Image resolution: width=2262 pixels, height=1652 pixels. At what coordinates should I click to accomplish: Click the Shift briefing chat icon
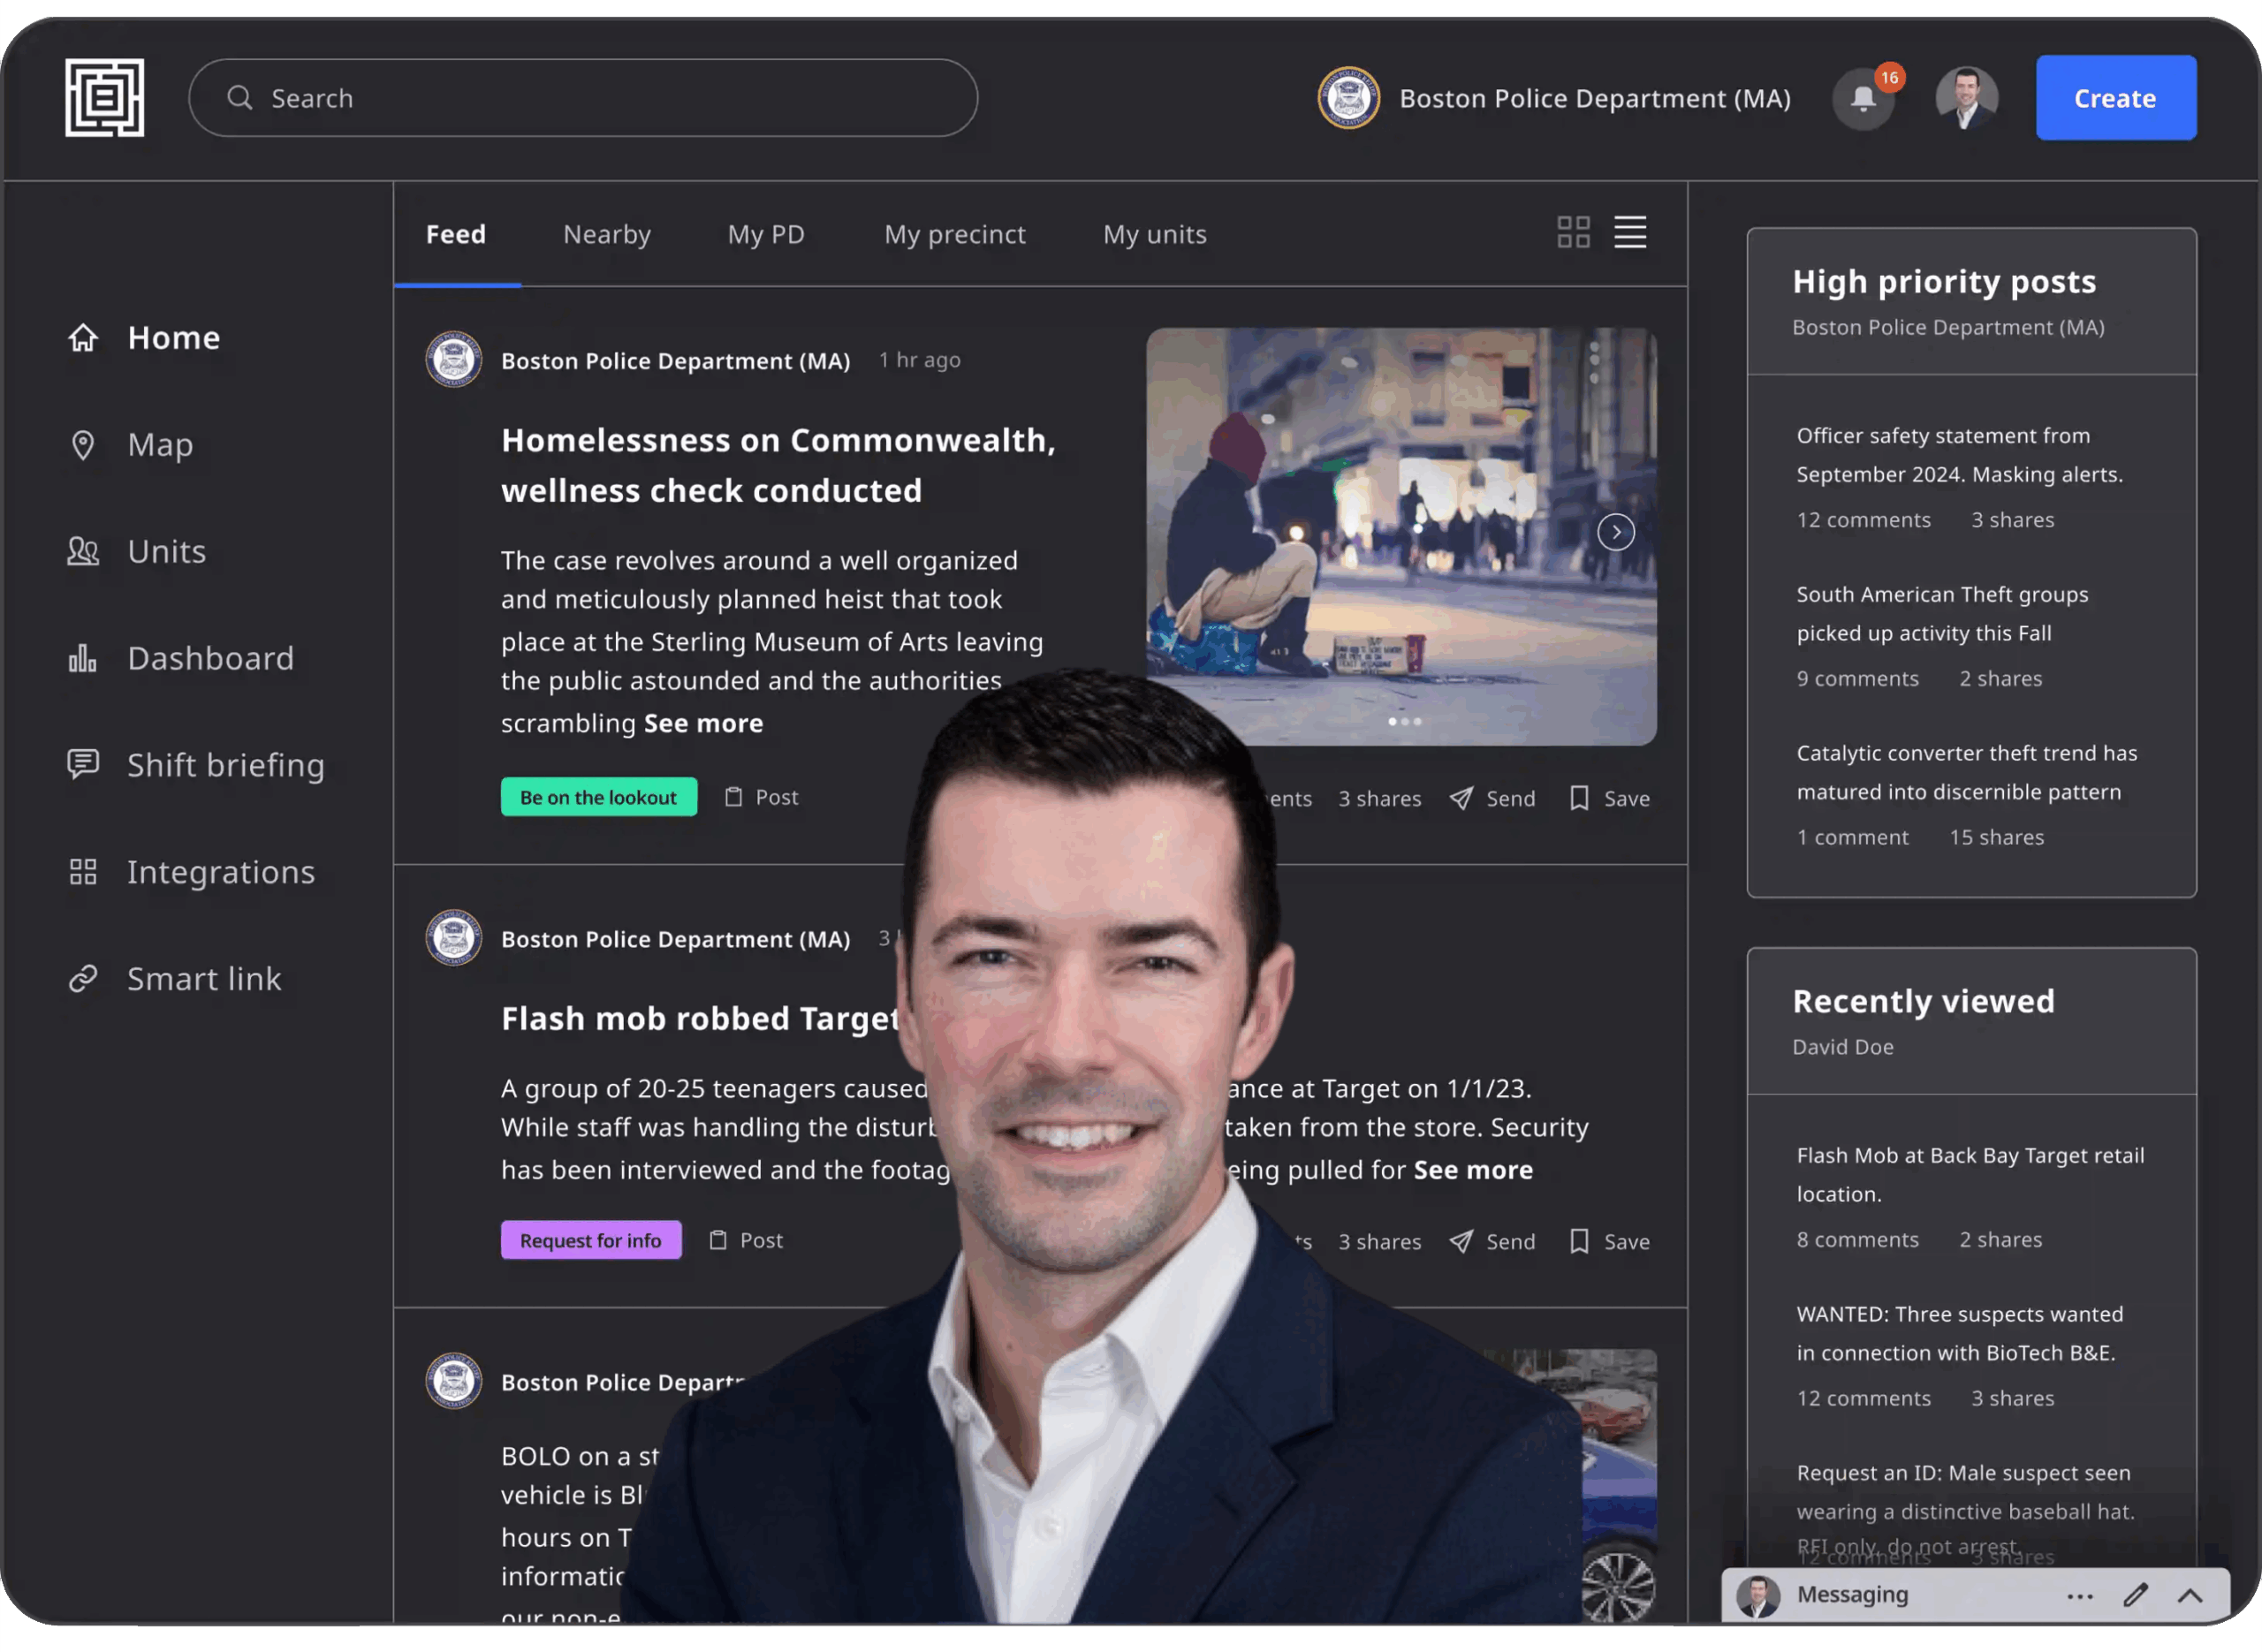pyautogui.click(x=83, y=765)
